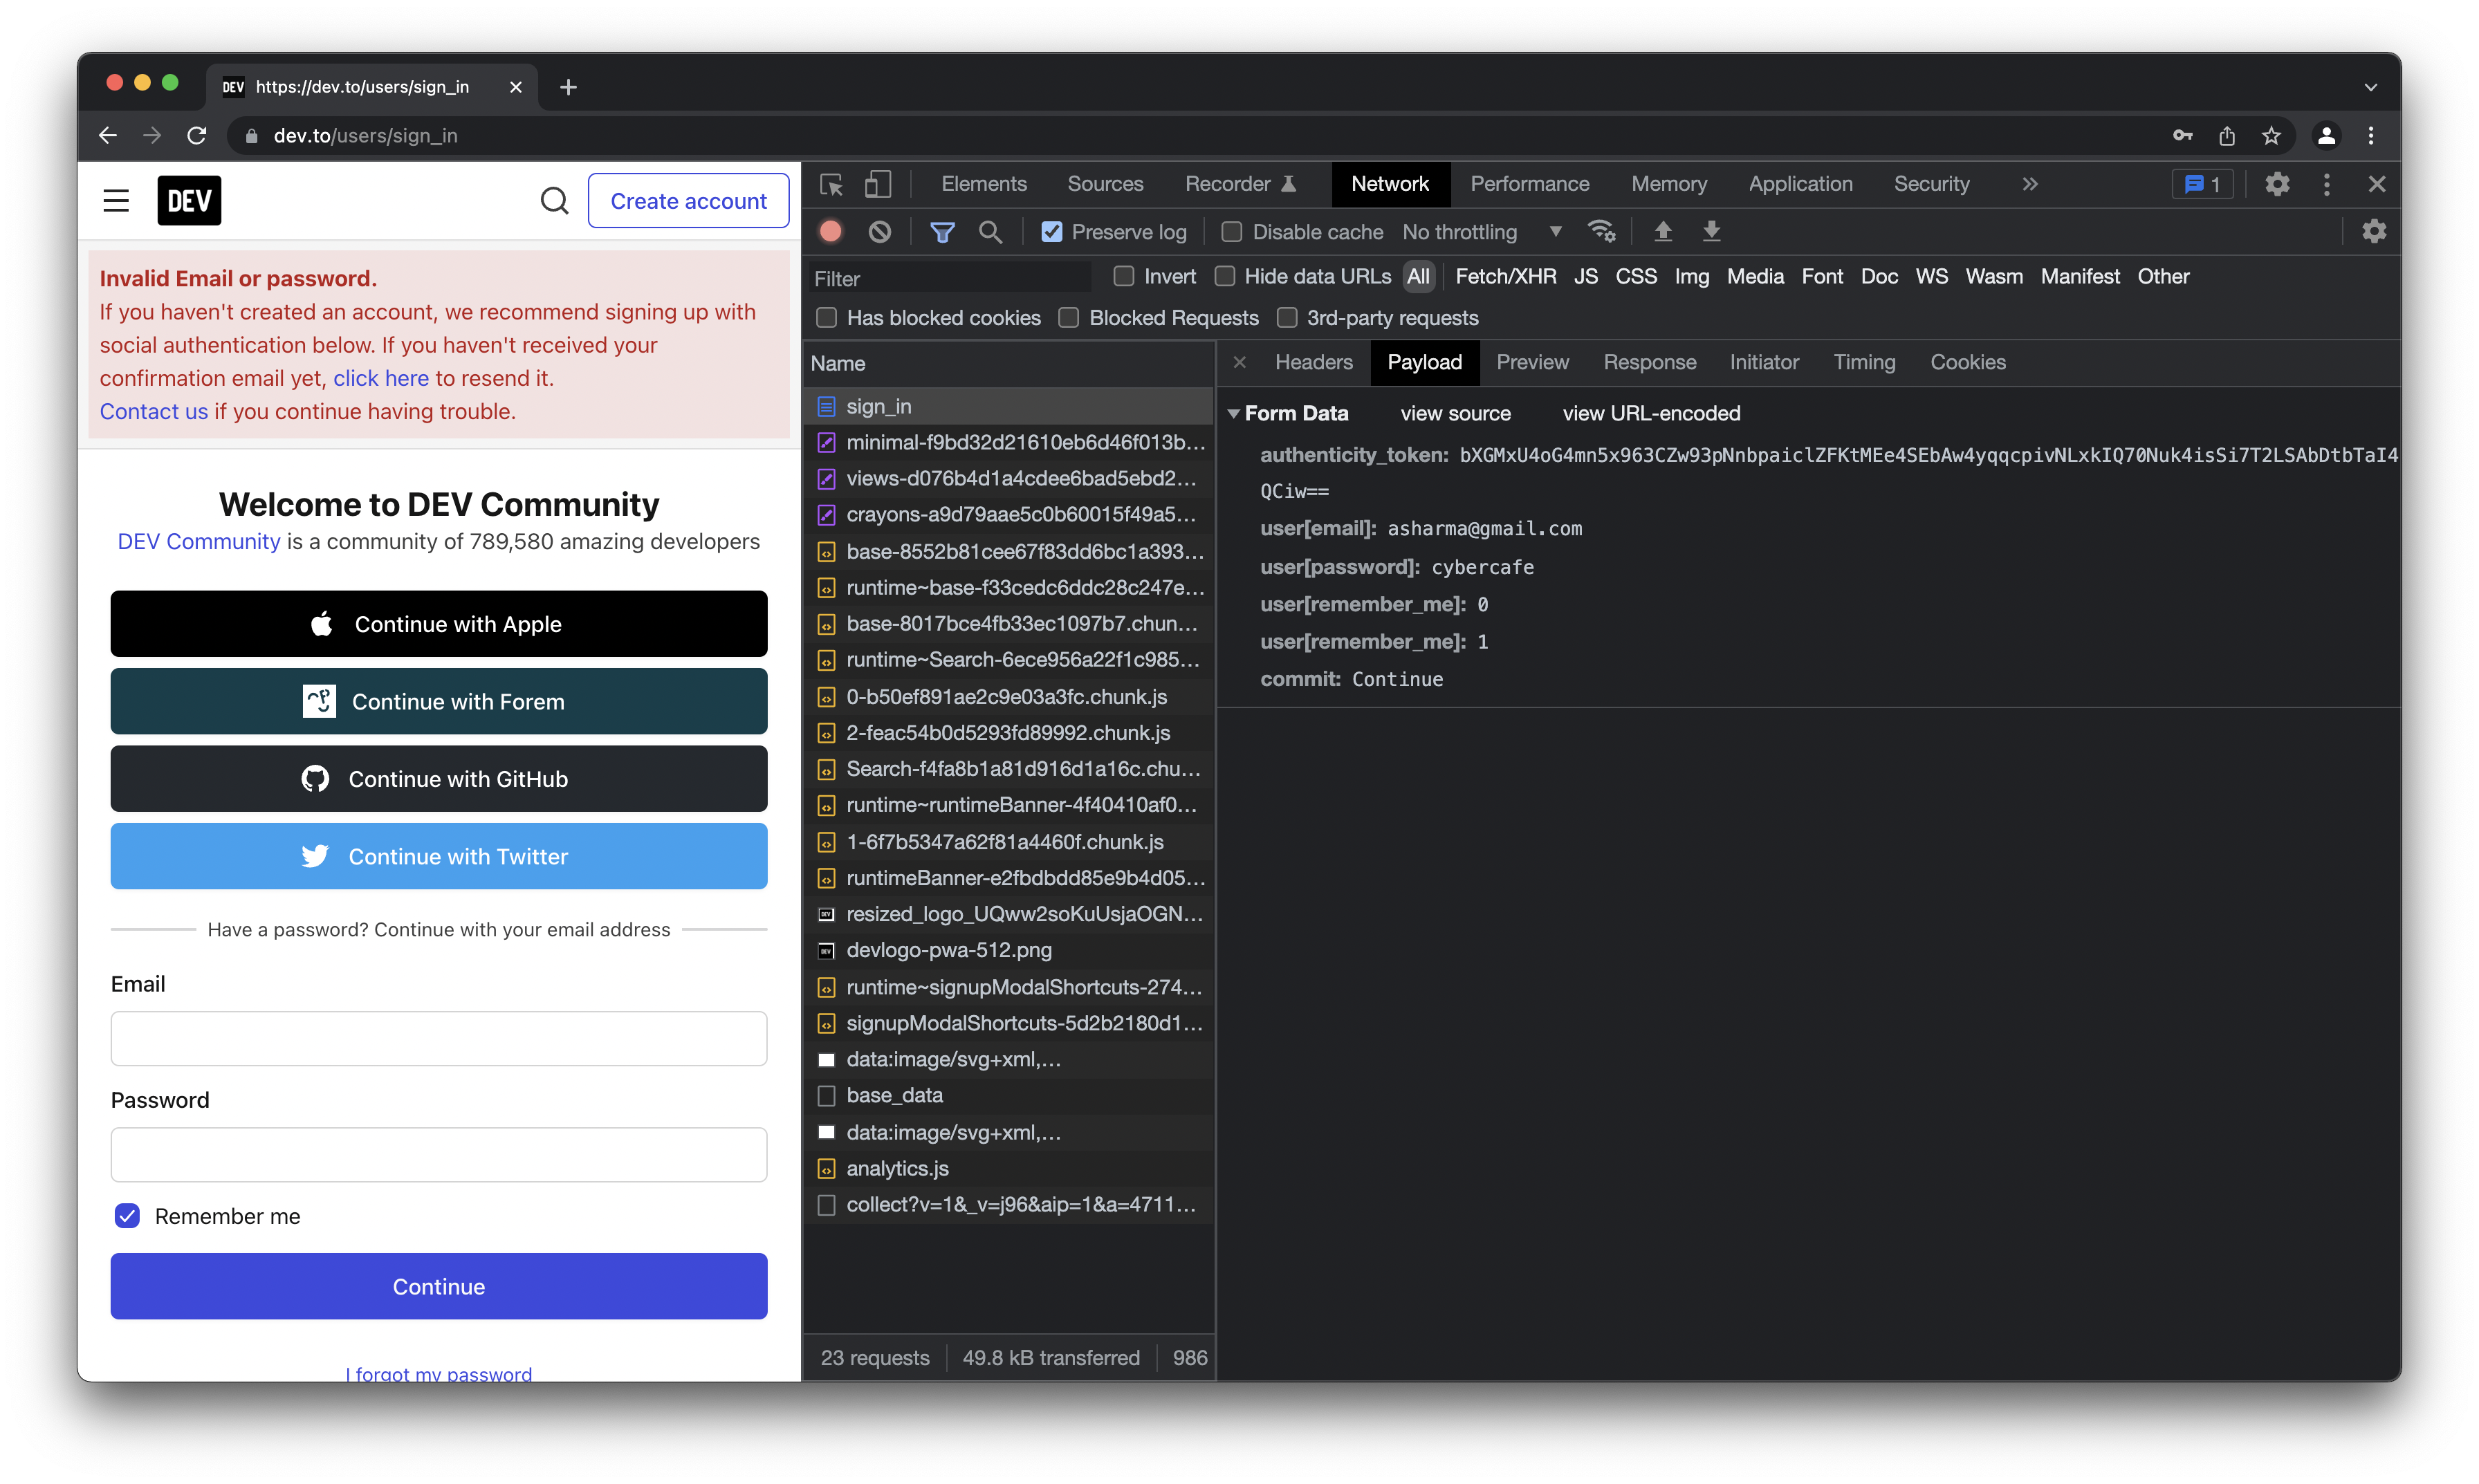The width and height of the screenshot is (2479, 1484).
Task: Open the hamburger navigation menu
Action: (x=116, y=201)
